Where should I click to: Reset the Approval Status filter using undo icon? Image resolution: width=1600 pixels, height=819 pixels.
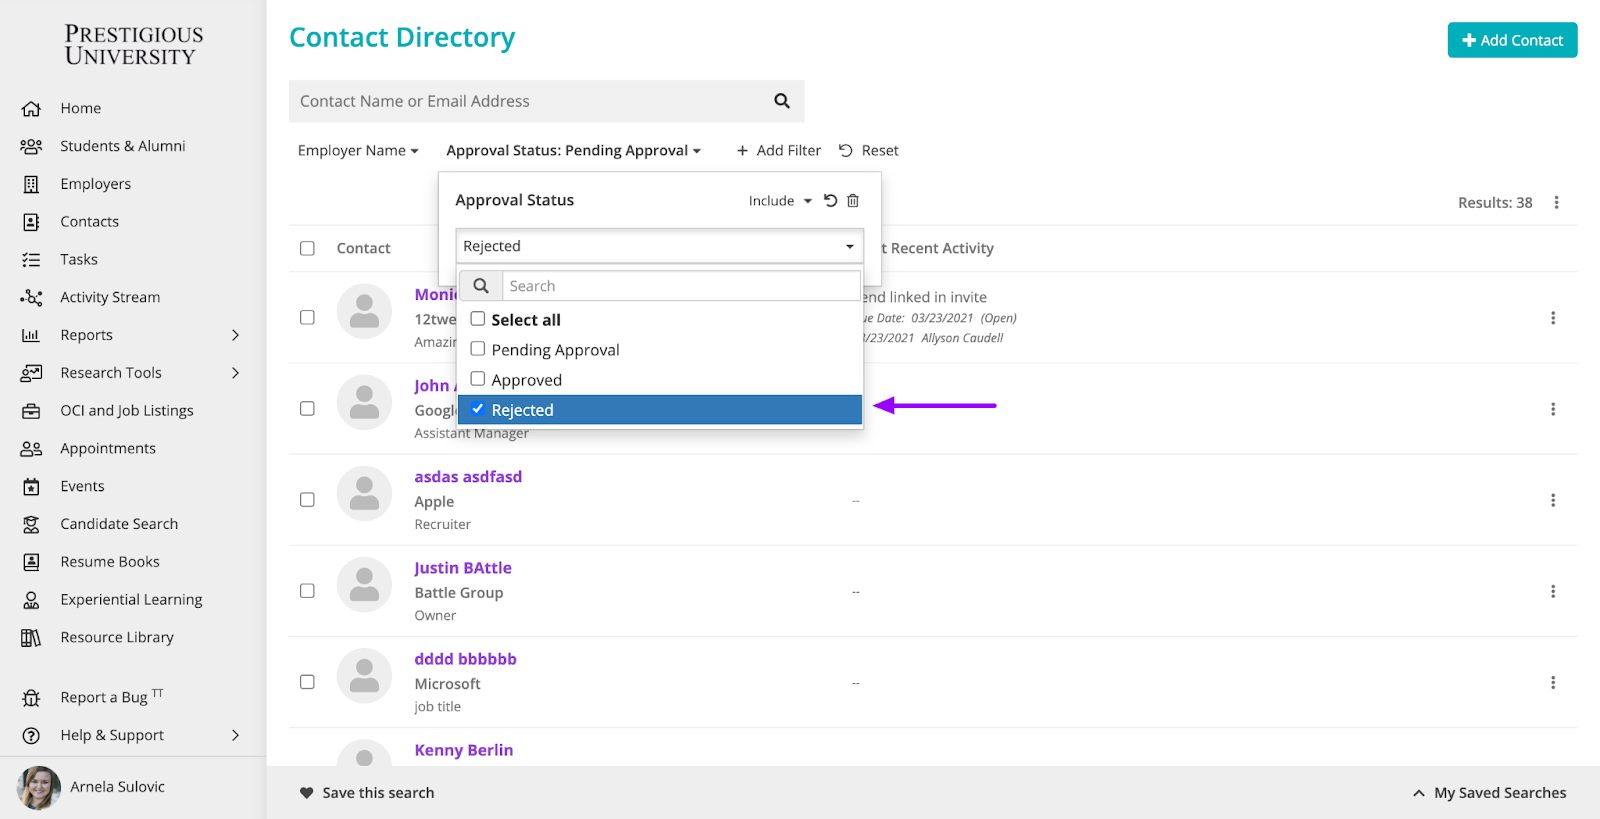[x=830, y=201]
